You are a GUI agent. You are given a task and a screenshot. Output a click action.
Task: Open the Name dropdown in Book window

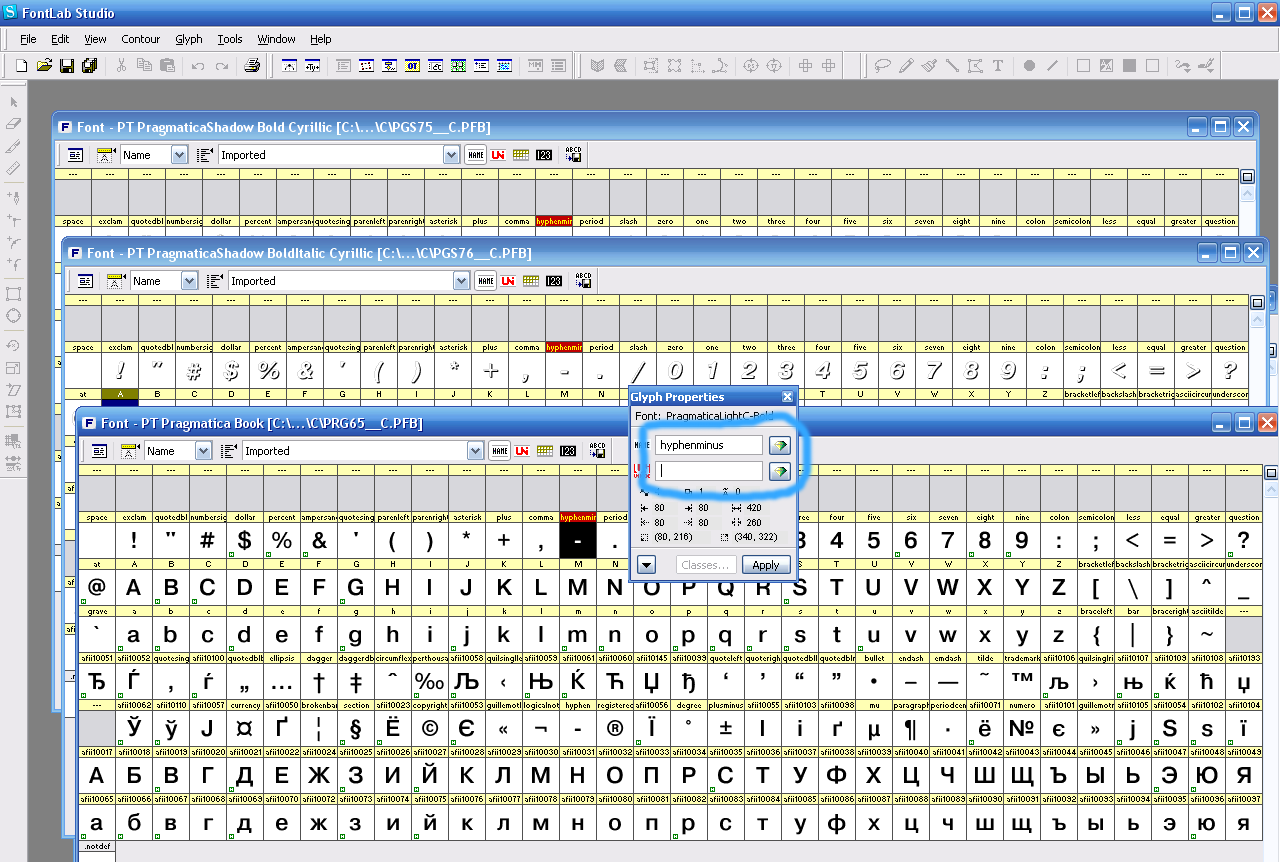point(203,451)
